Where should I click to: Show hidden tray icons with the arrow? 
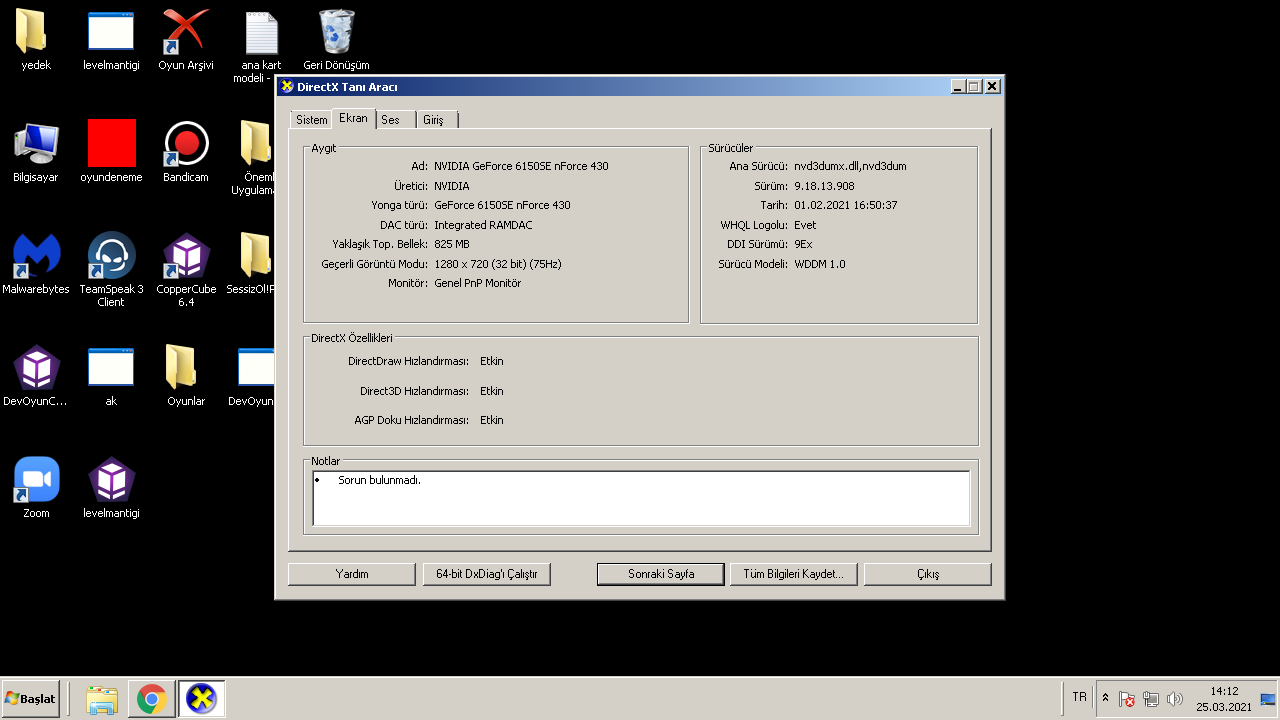coord(1105,698)
